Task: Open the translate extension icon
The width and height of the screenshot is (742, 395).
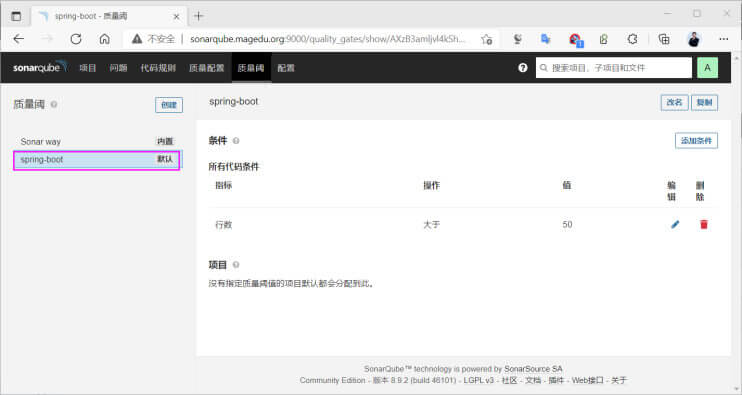Action: pos(546,39)
